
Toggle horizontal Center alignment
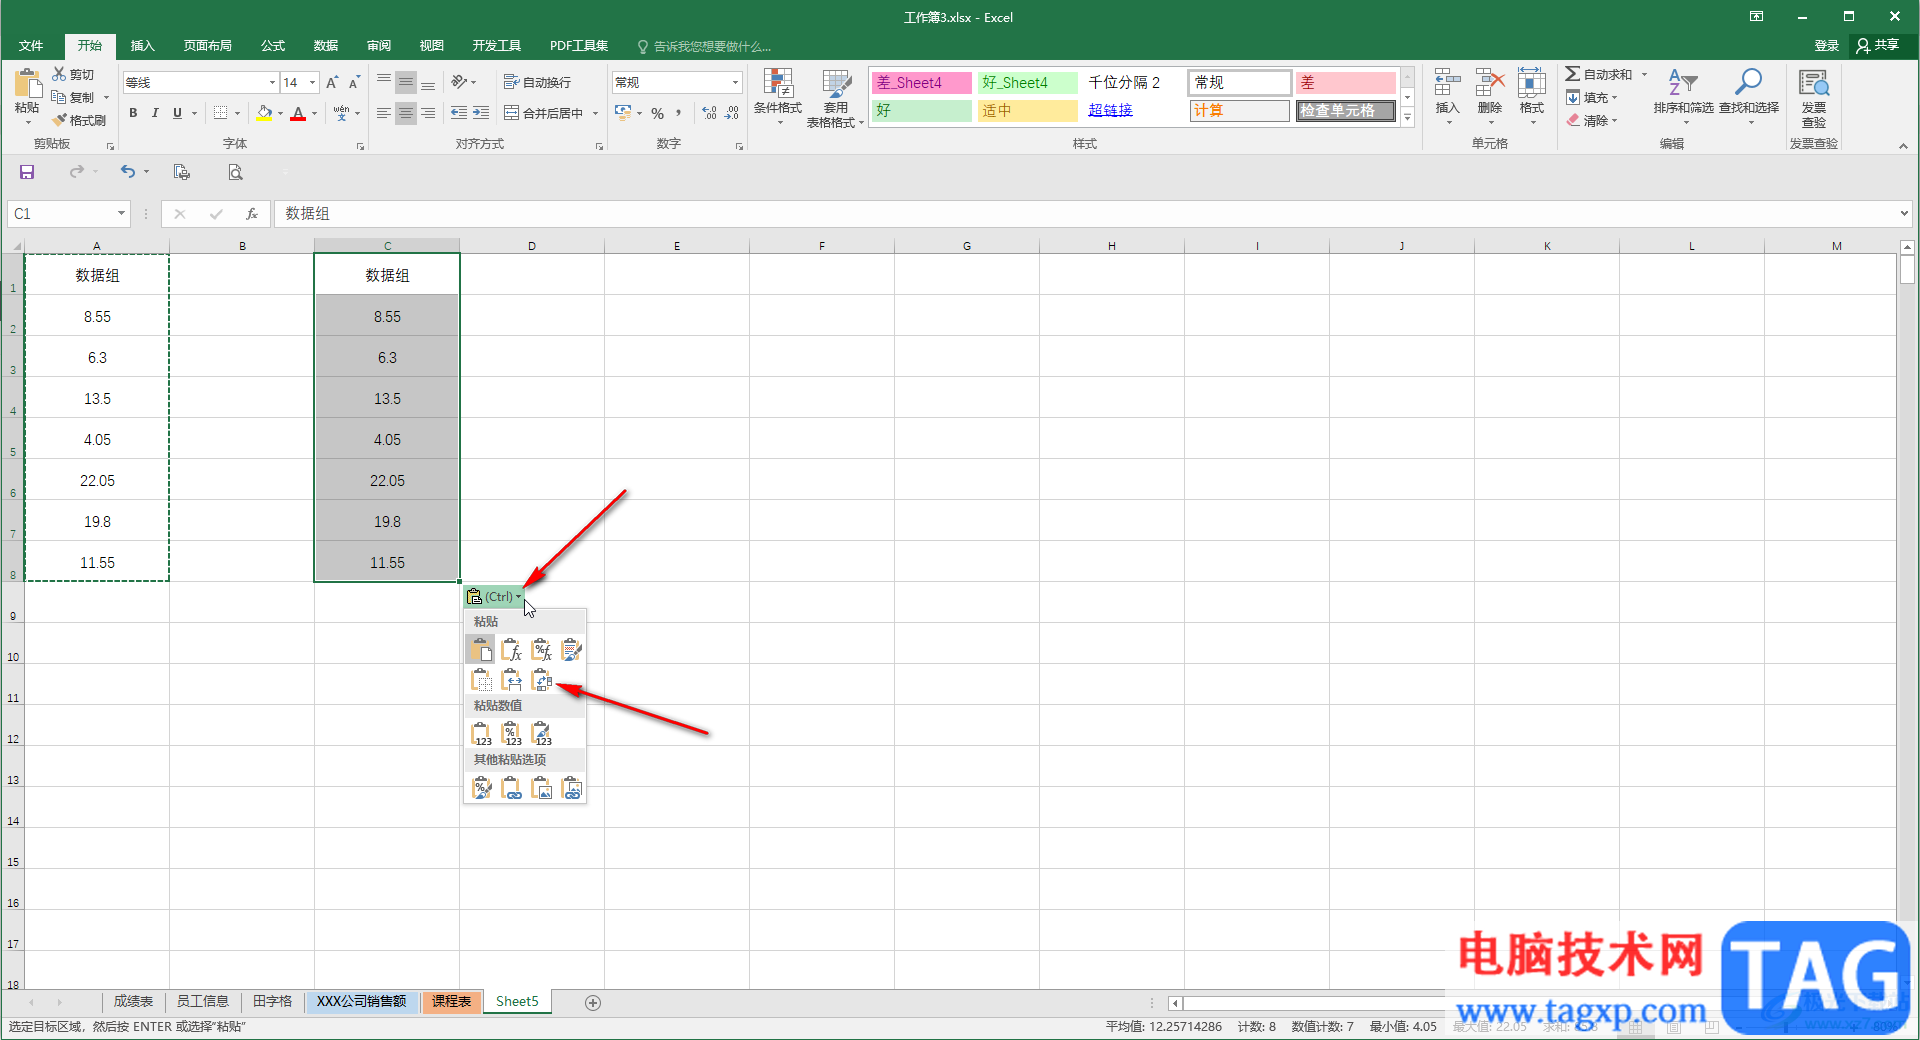click(406, 113)
